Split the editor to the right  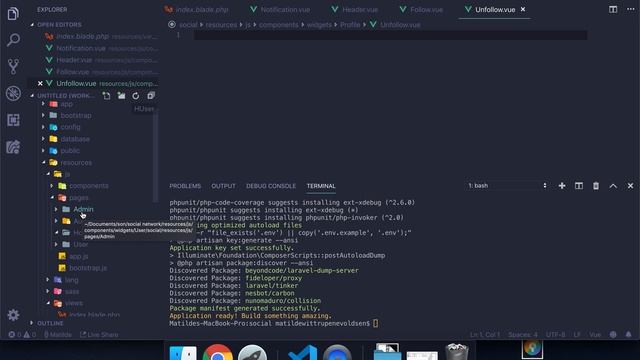613,9
